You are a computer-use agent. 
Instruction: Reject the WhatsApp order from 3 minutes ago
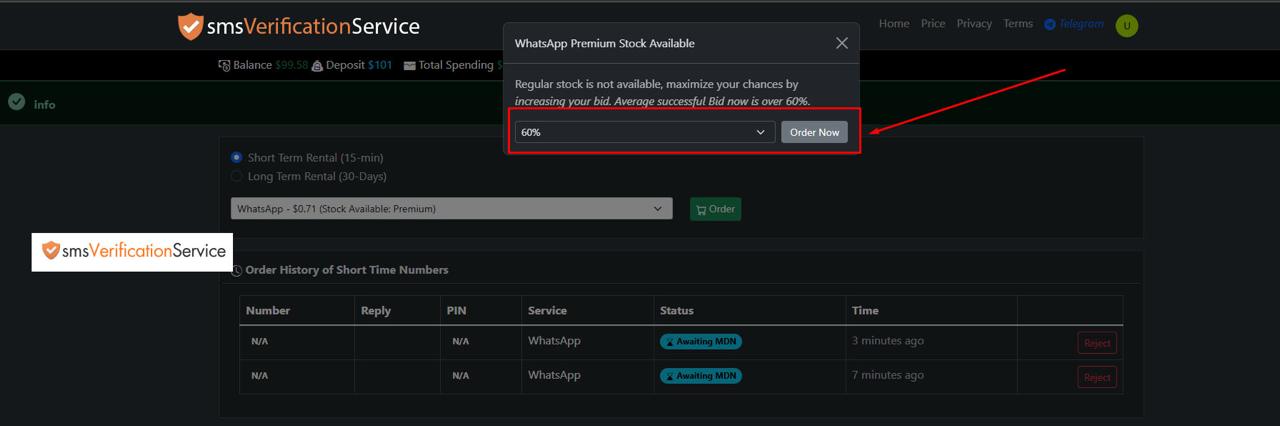point(1097,343)
